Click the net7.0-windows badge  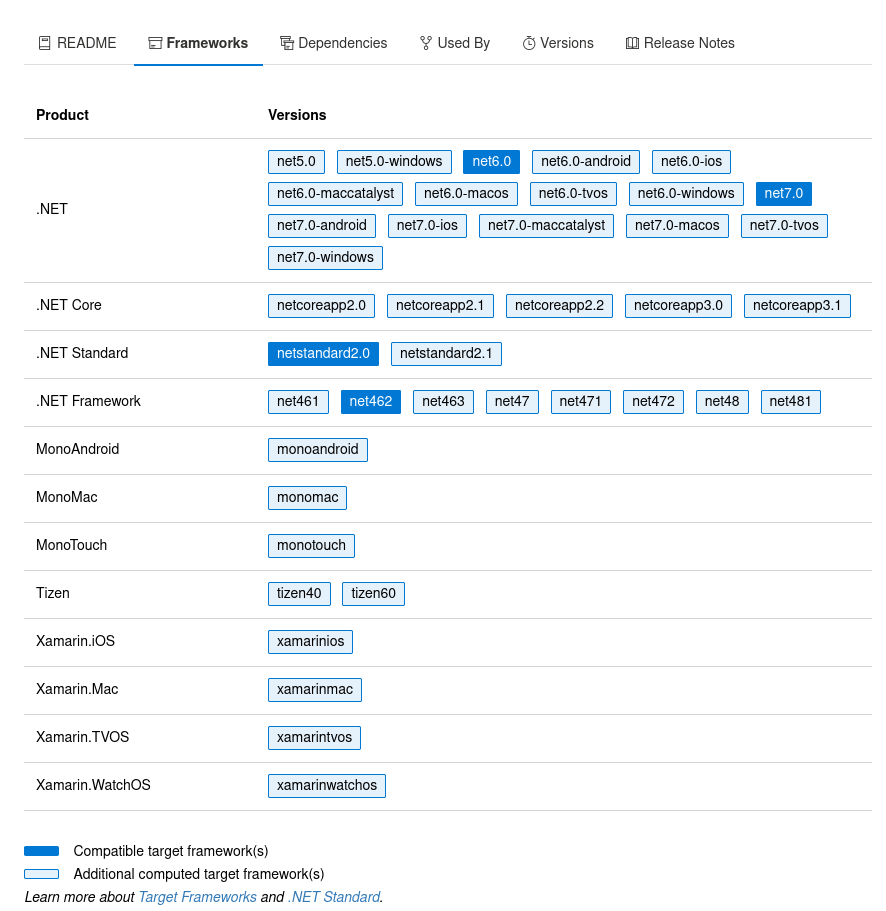click(325, 257)
